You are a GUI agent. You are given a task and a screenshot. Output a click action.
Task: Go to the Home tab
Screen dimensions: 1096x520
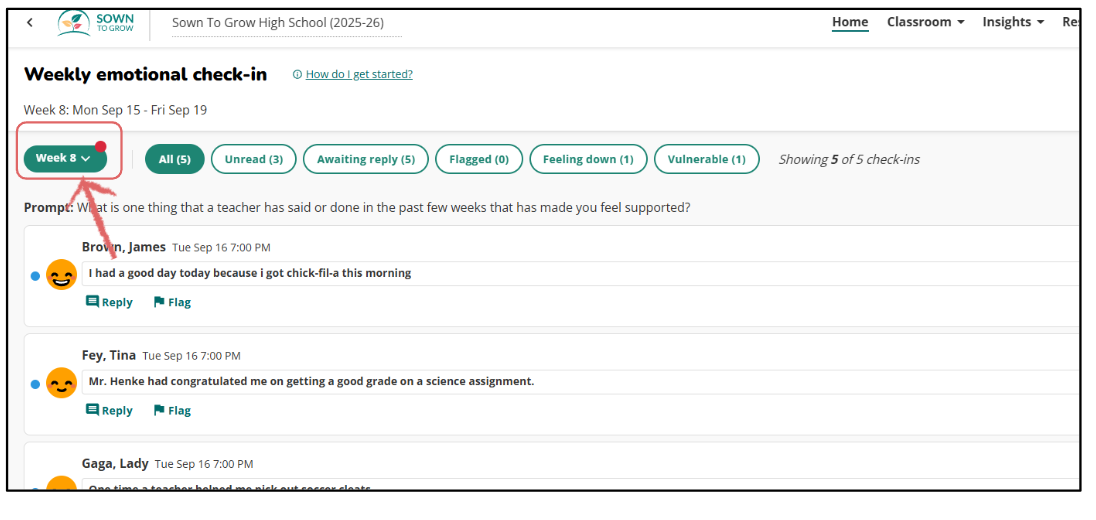coord(850,22)
